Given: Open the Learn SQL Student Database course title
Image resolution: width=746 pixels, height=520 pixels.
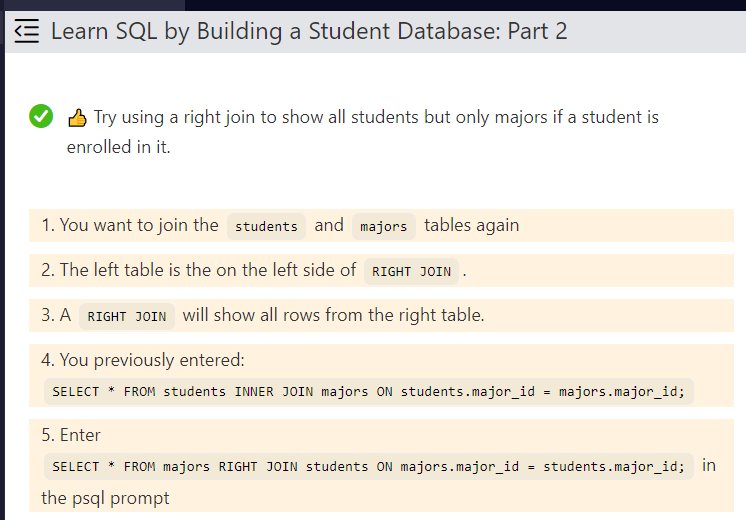Looking at the screenshot, I should (308, 31).
